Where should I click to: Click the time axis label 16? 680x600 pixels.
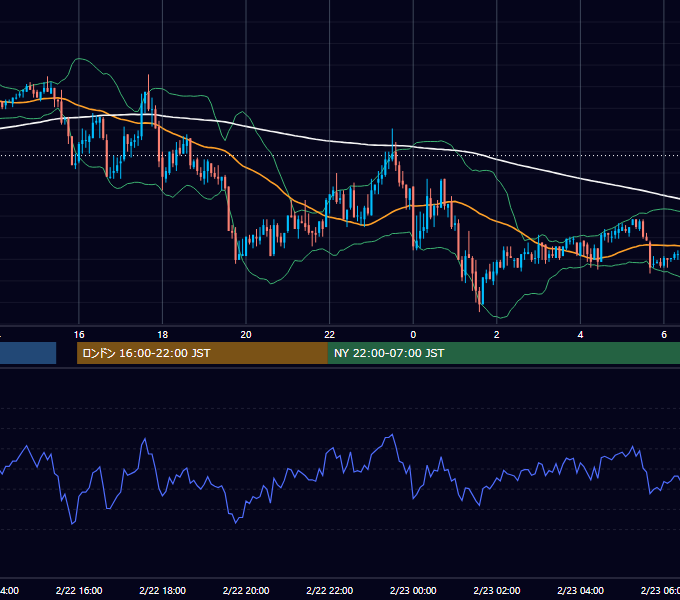click(x=79, y=335)
